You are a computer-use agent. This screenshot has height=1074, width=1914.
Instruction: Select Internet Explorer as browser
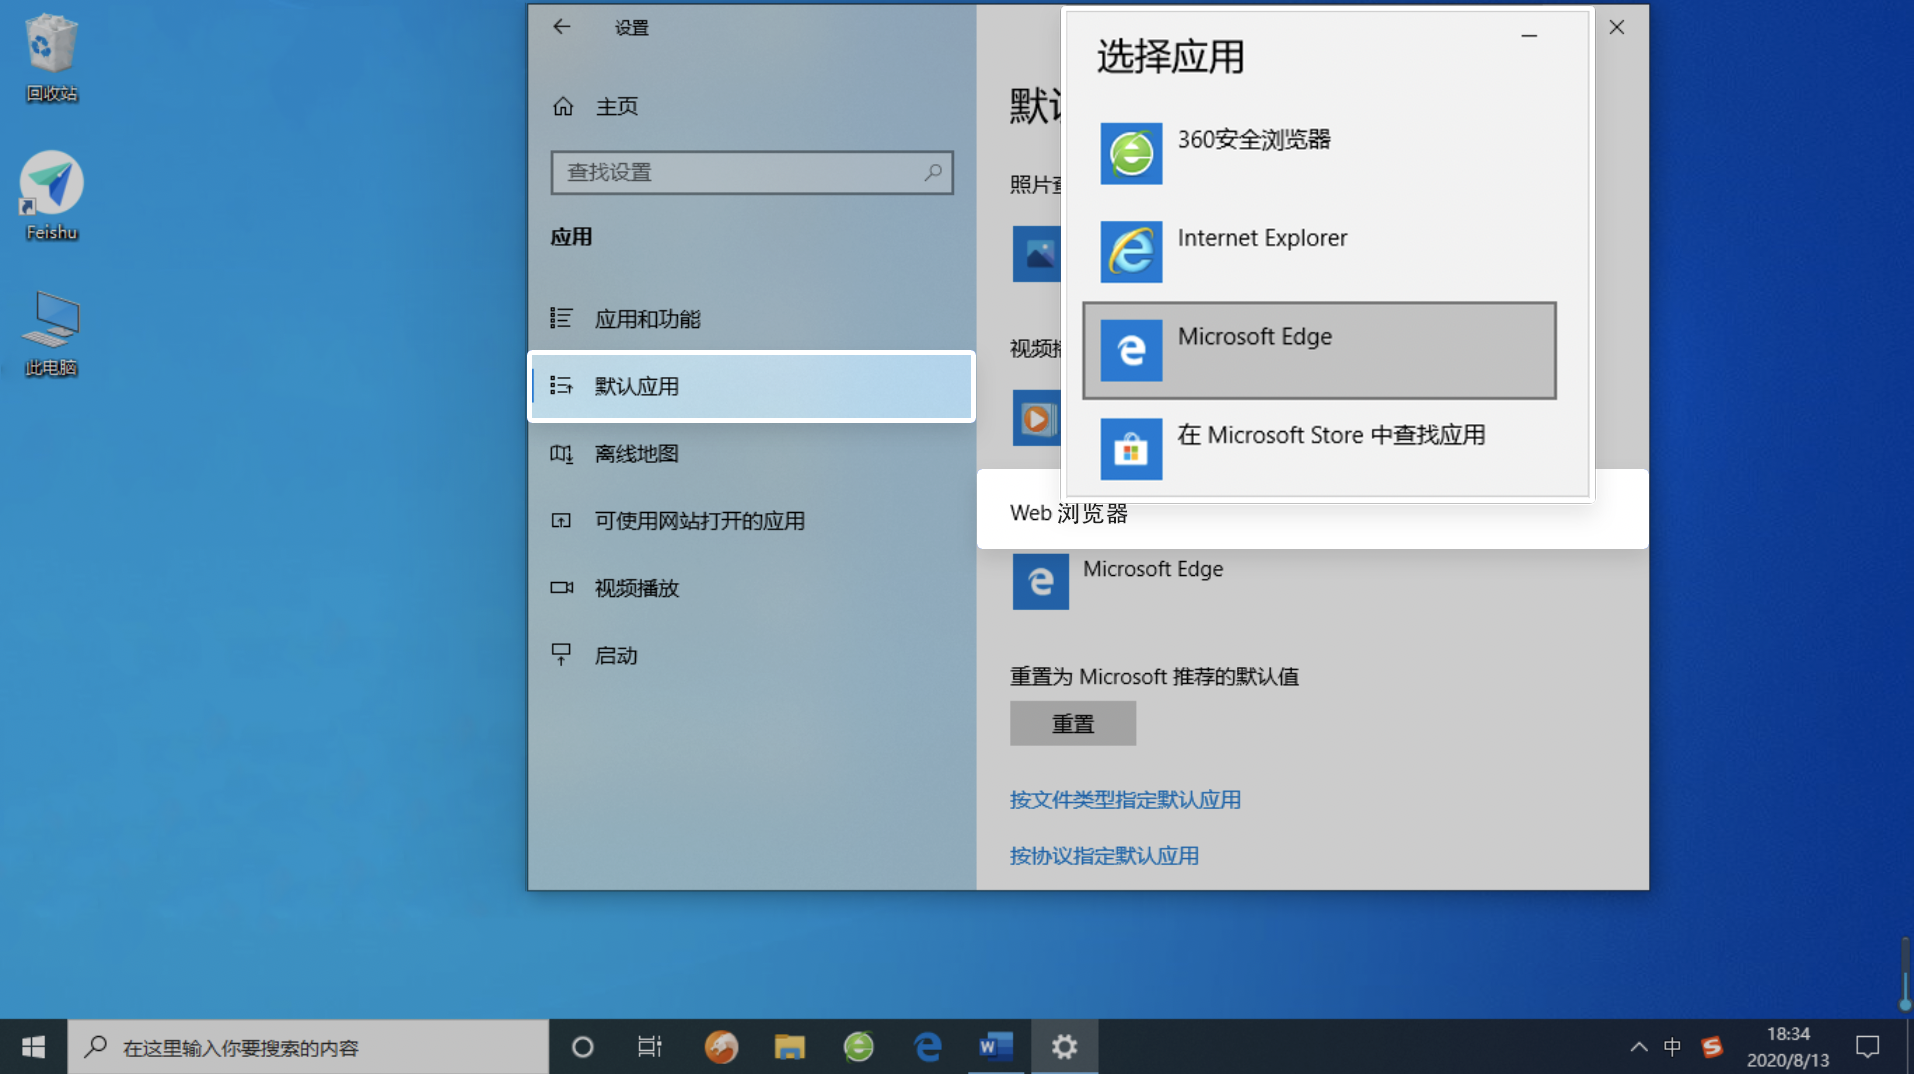pyautogui.click(x=1319, y=252)
